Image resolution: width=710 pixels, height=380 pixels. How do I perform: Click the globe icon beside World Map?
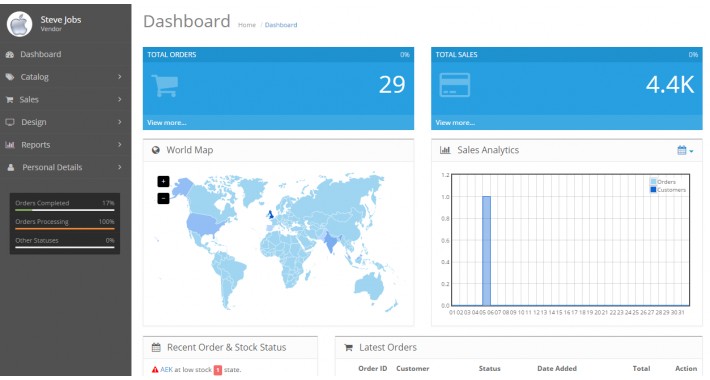156,150
